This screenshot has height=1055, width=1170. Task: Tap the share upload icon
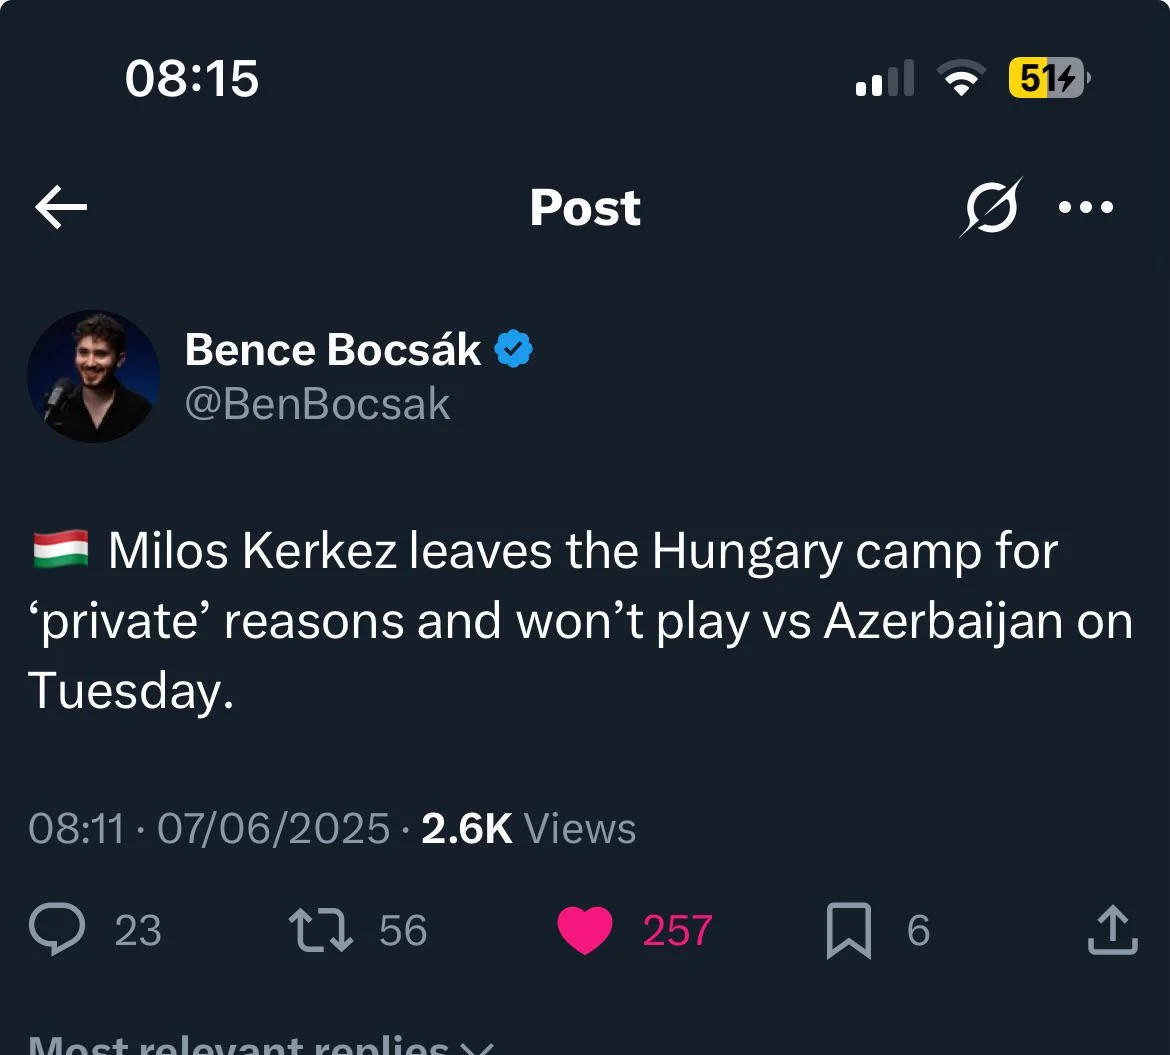pyautogui.click(x=1113, y=930)
